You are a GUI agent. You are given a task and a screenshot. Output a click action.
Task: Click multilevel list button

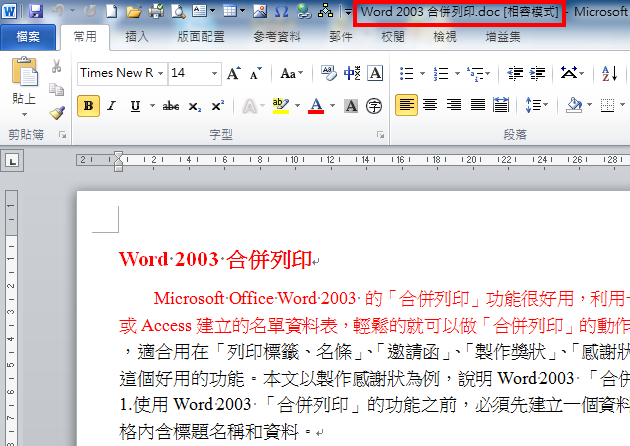click(x=478, y=74)
